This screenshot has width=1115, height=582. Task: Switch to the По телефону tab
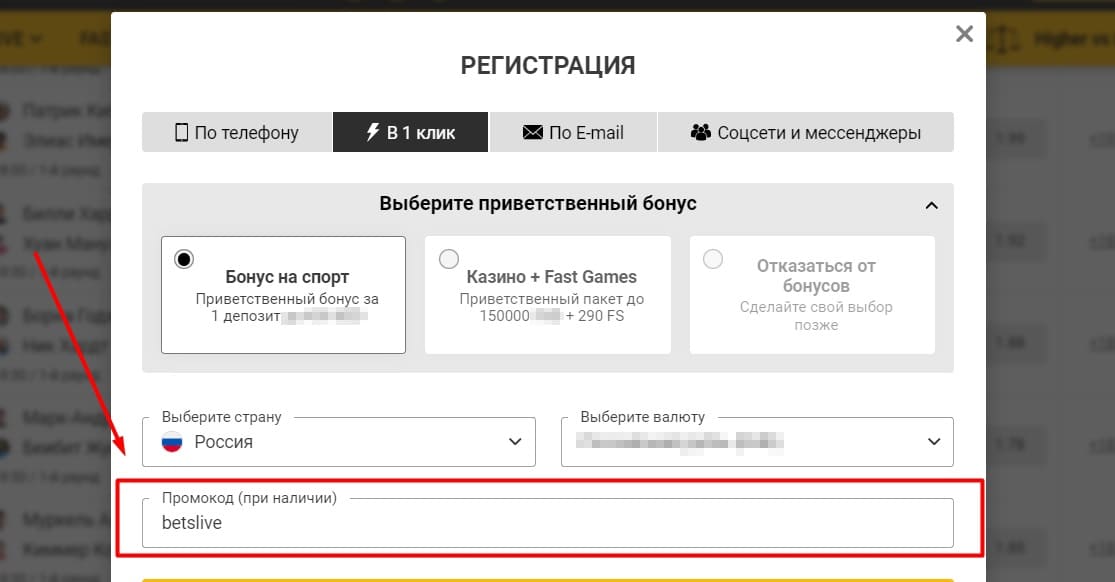coord(237,131)
